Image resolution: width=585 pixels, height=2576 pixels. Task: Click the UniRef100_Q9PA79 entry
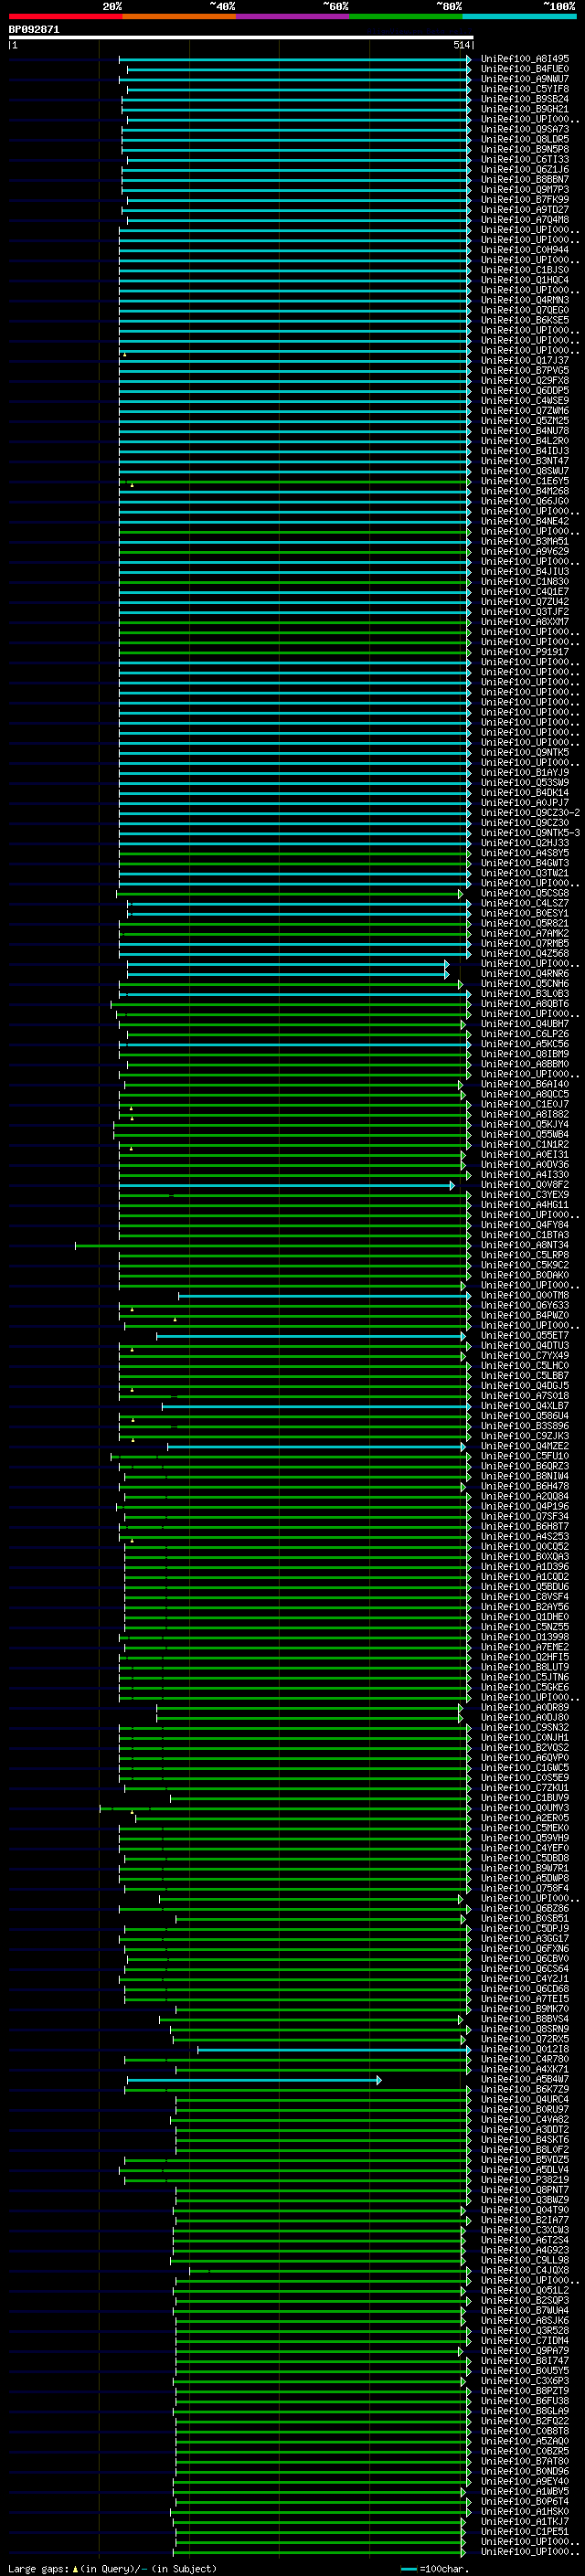525,2351
